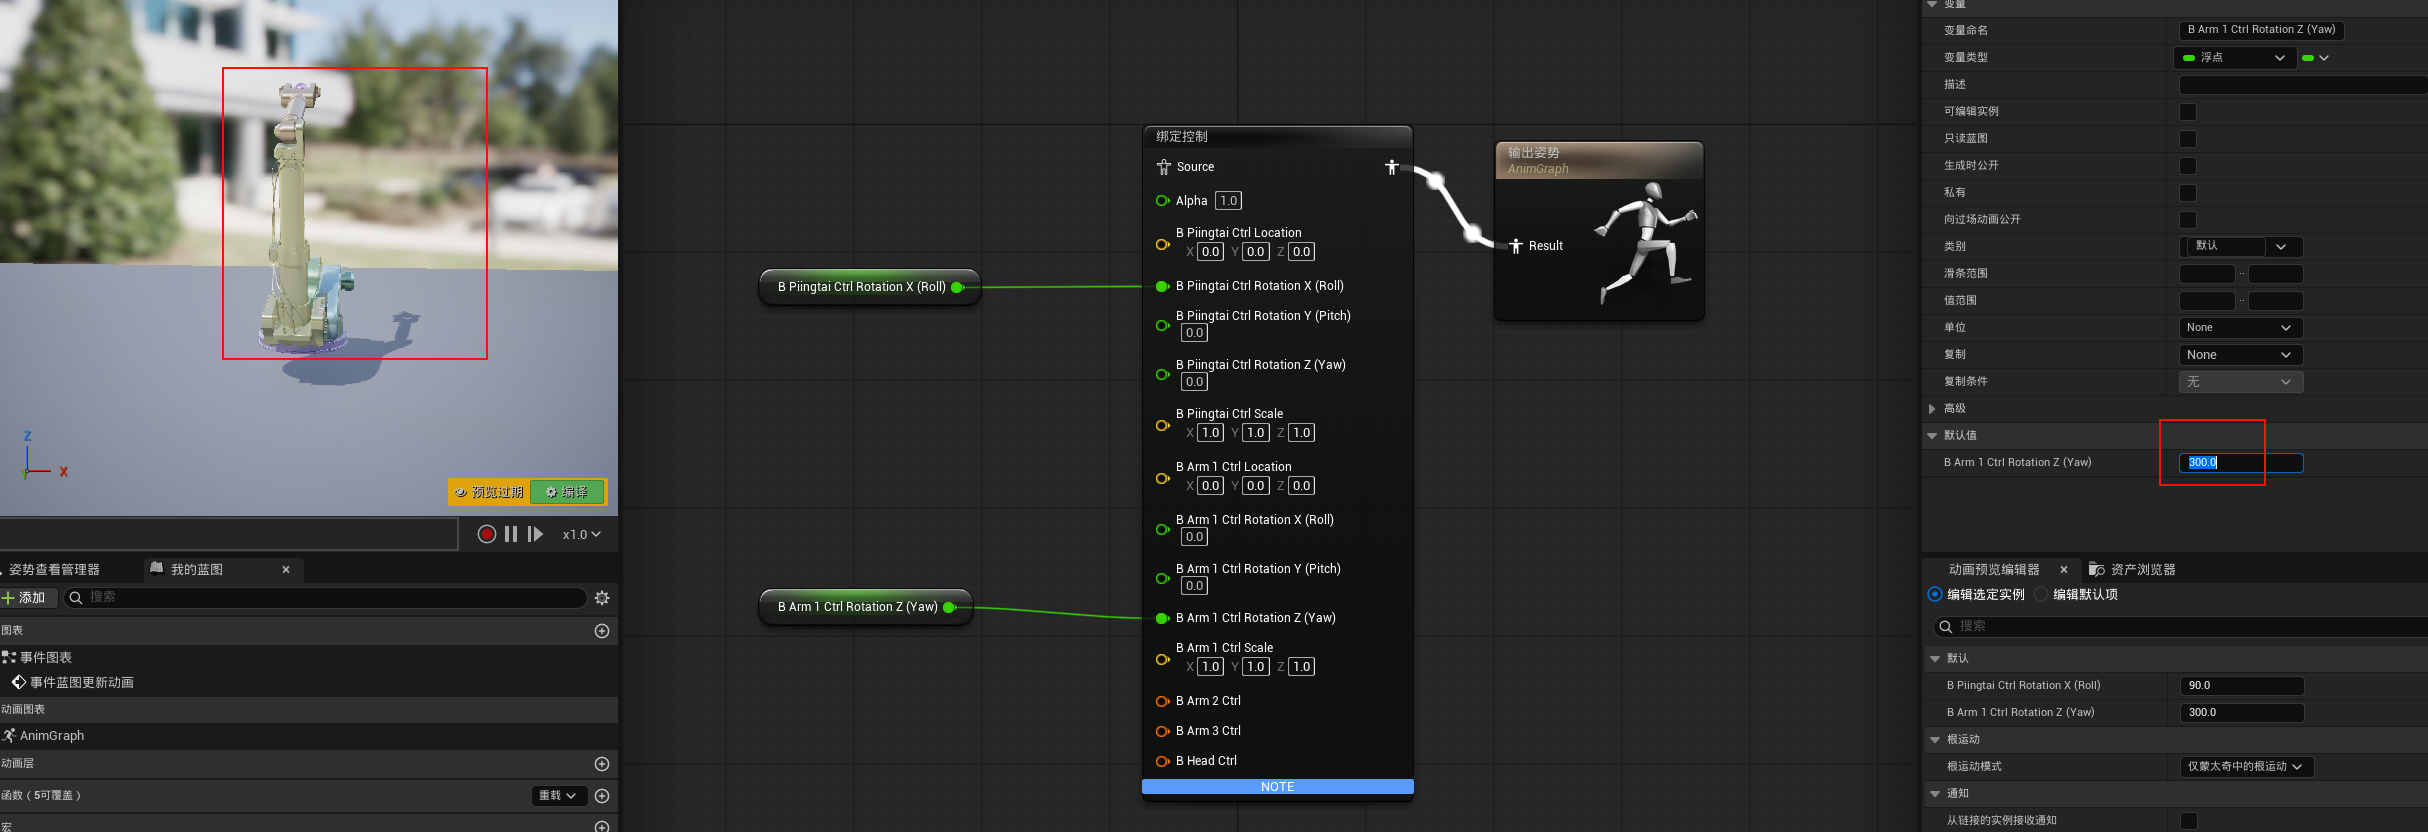The image size is (2428, 832).
Task: Toggle the 从链接的实例接收通知 checkbox
Action: pos(2189,821)
